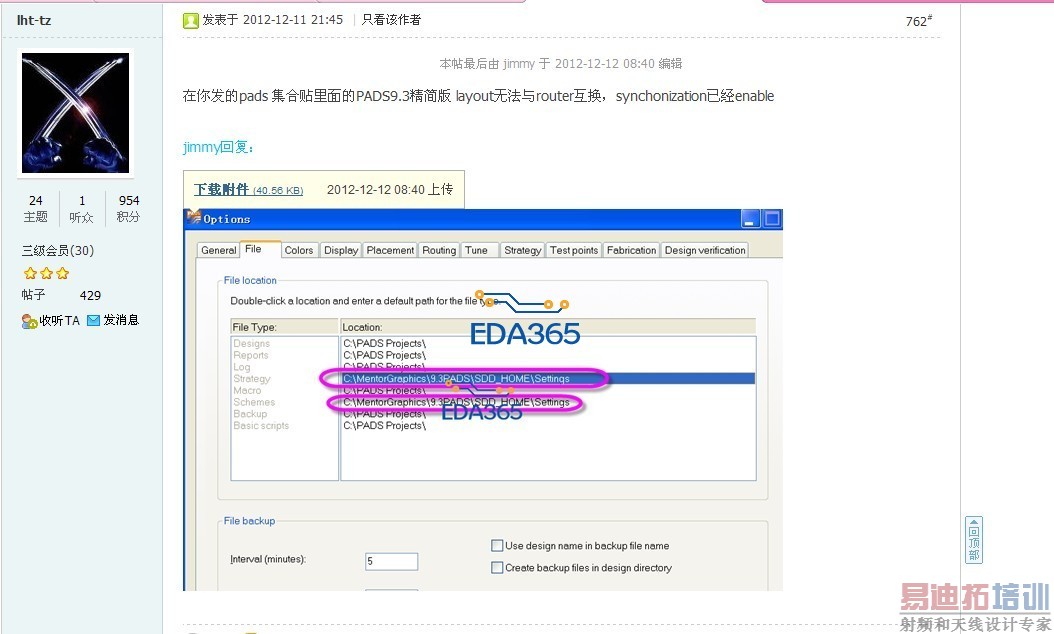Select the Designs location C:\PADS Projects\
This screenshot has width=1054, height=634.
[384, 344]
